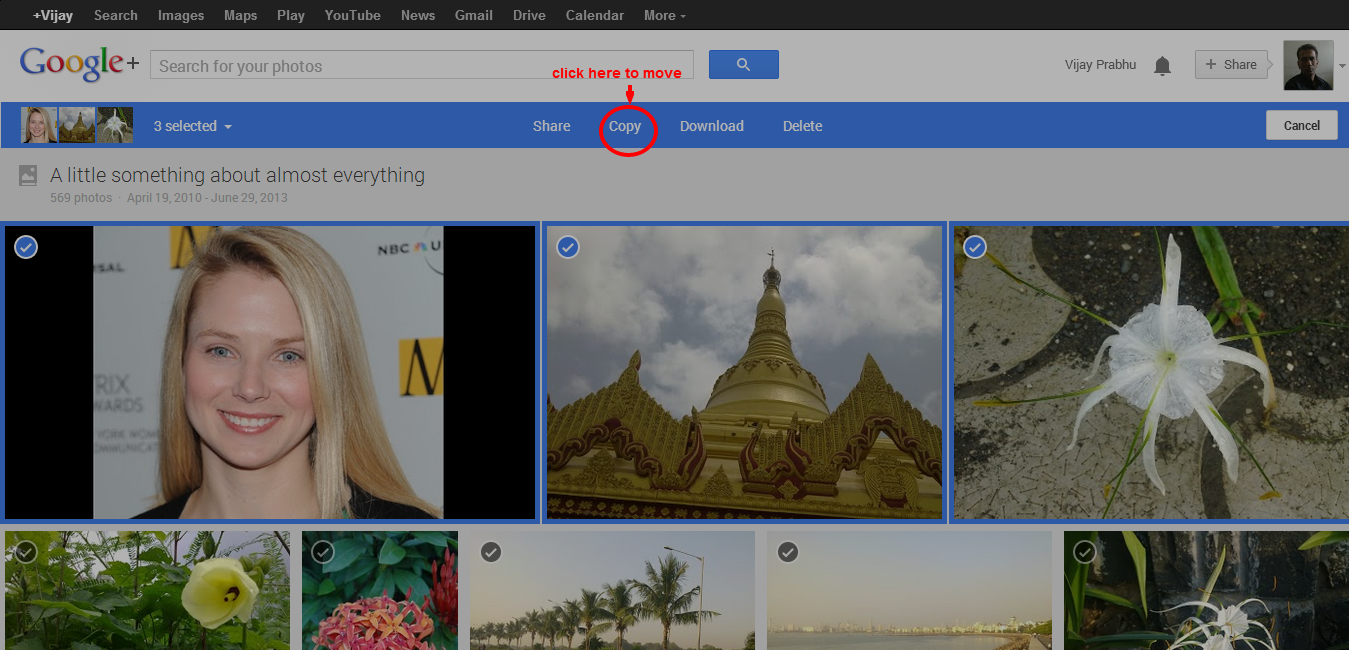The width and height of the screenshot is (1349, 650).
Task: Download the selected photos
Action: (x=711, y=126)
